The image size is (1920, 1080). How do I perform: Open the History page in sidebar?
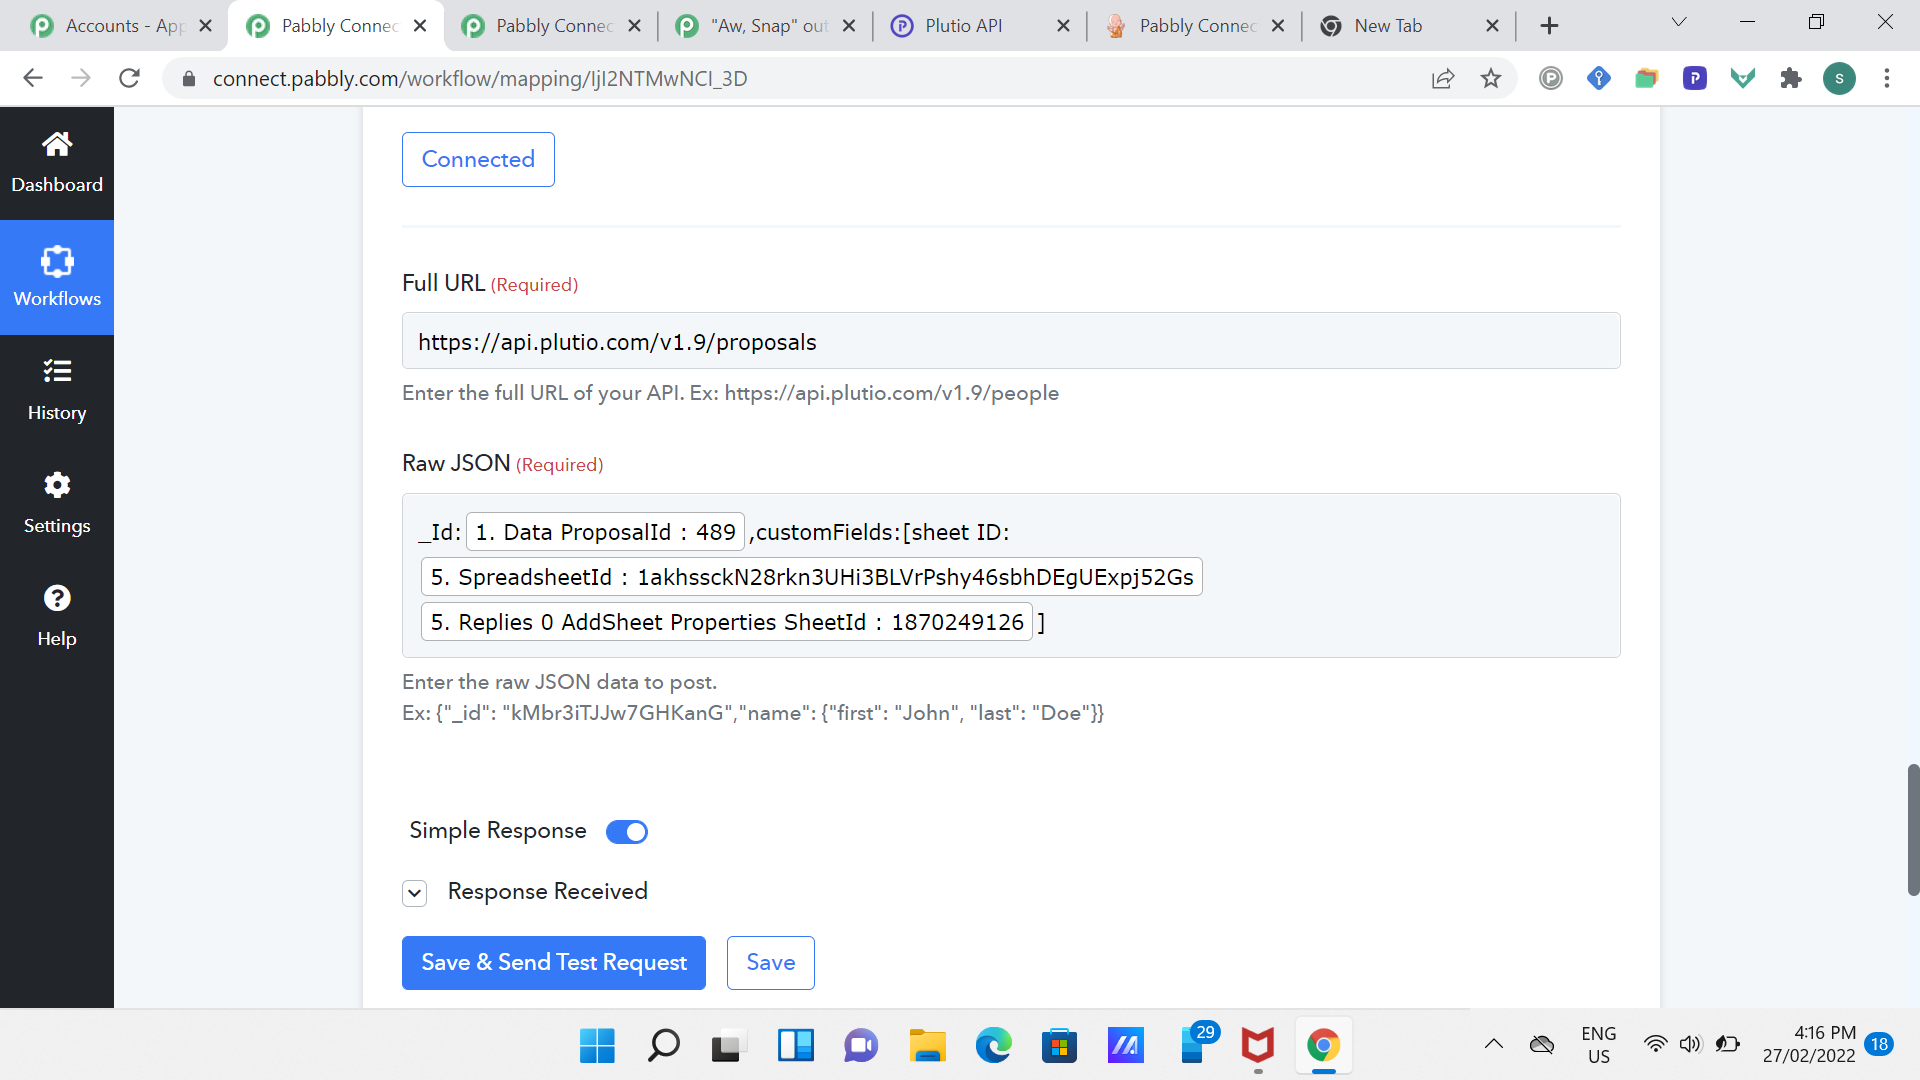click(x=57, y=390)
